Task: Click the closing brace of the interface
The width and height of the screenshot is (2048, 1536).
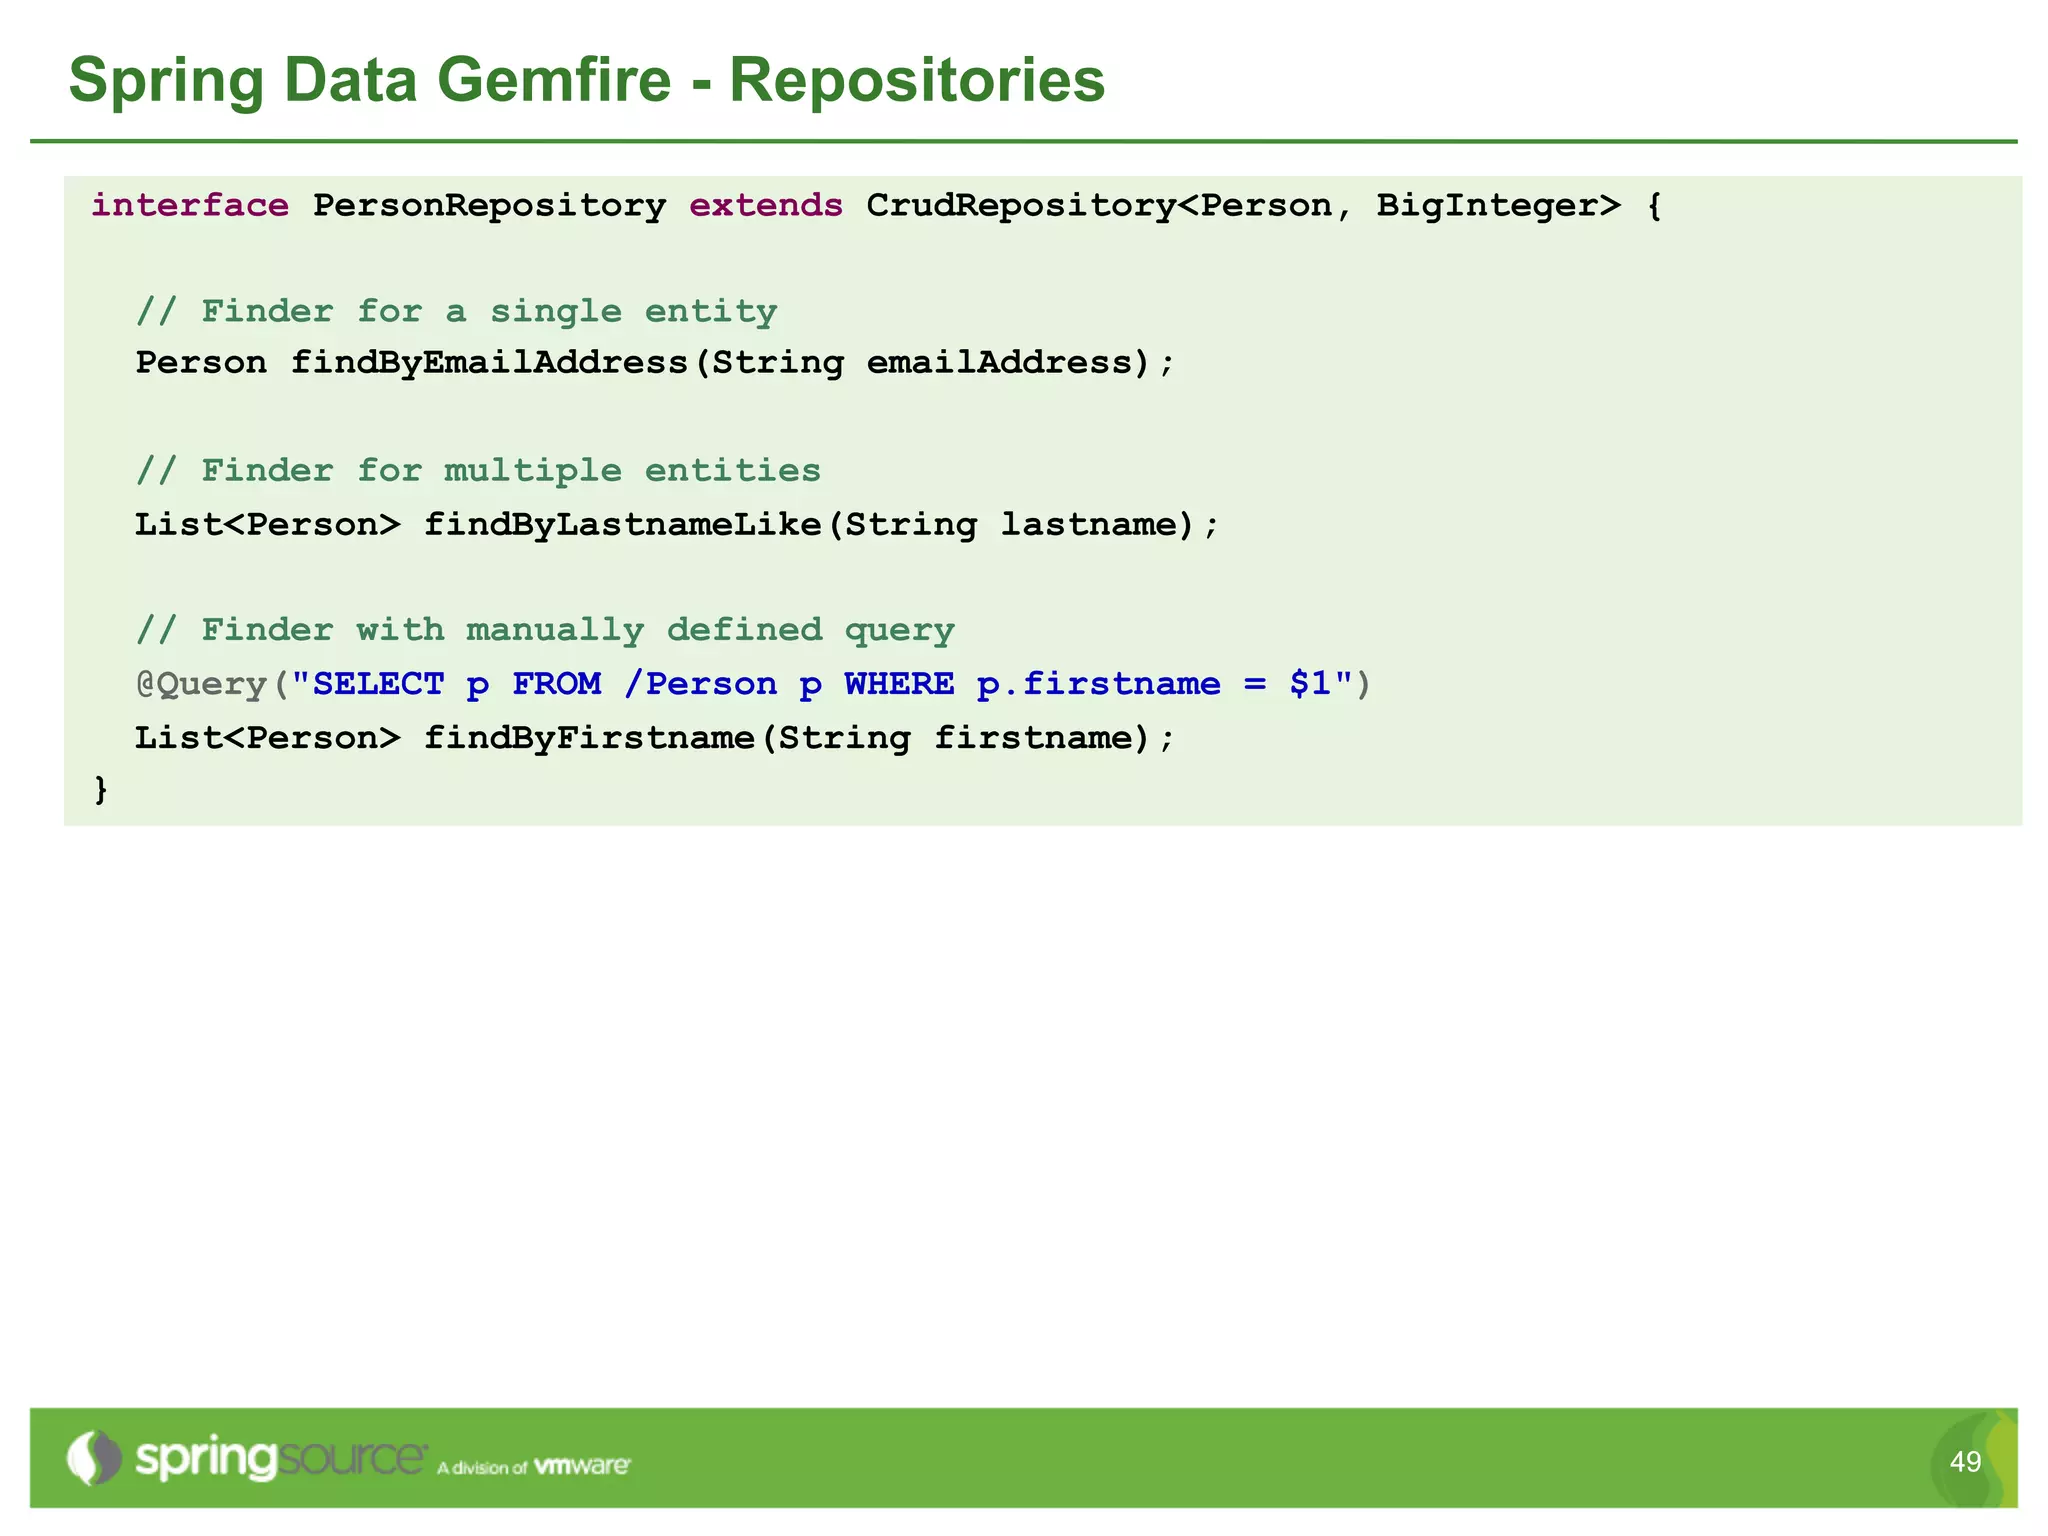Action: (100, 789)
